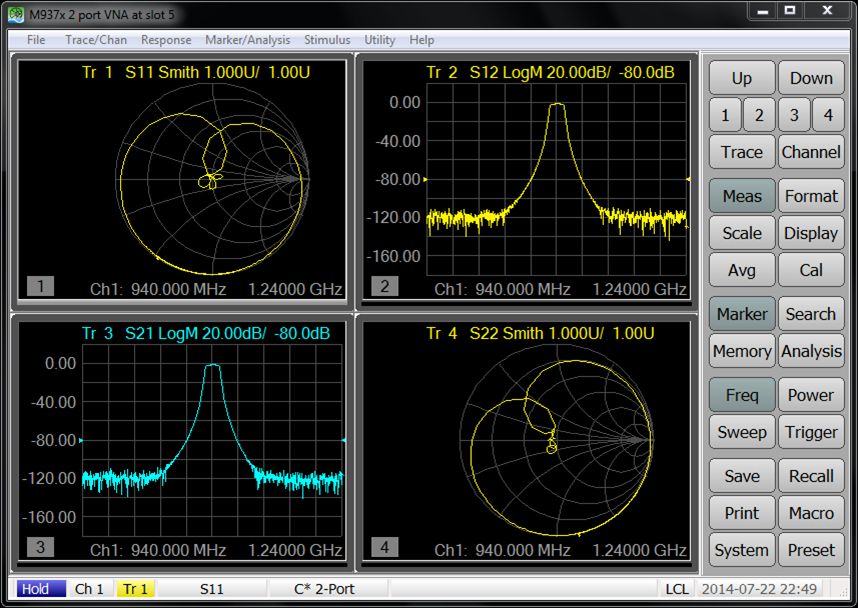Screen dimensions: 858x608
Task: Click the Preset button
Action: click(811, 550)
